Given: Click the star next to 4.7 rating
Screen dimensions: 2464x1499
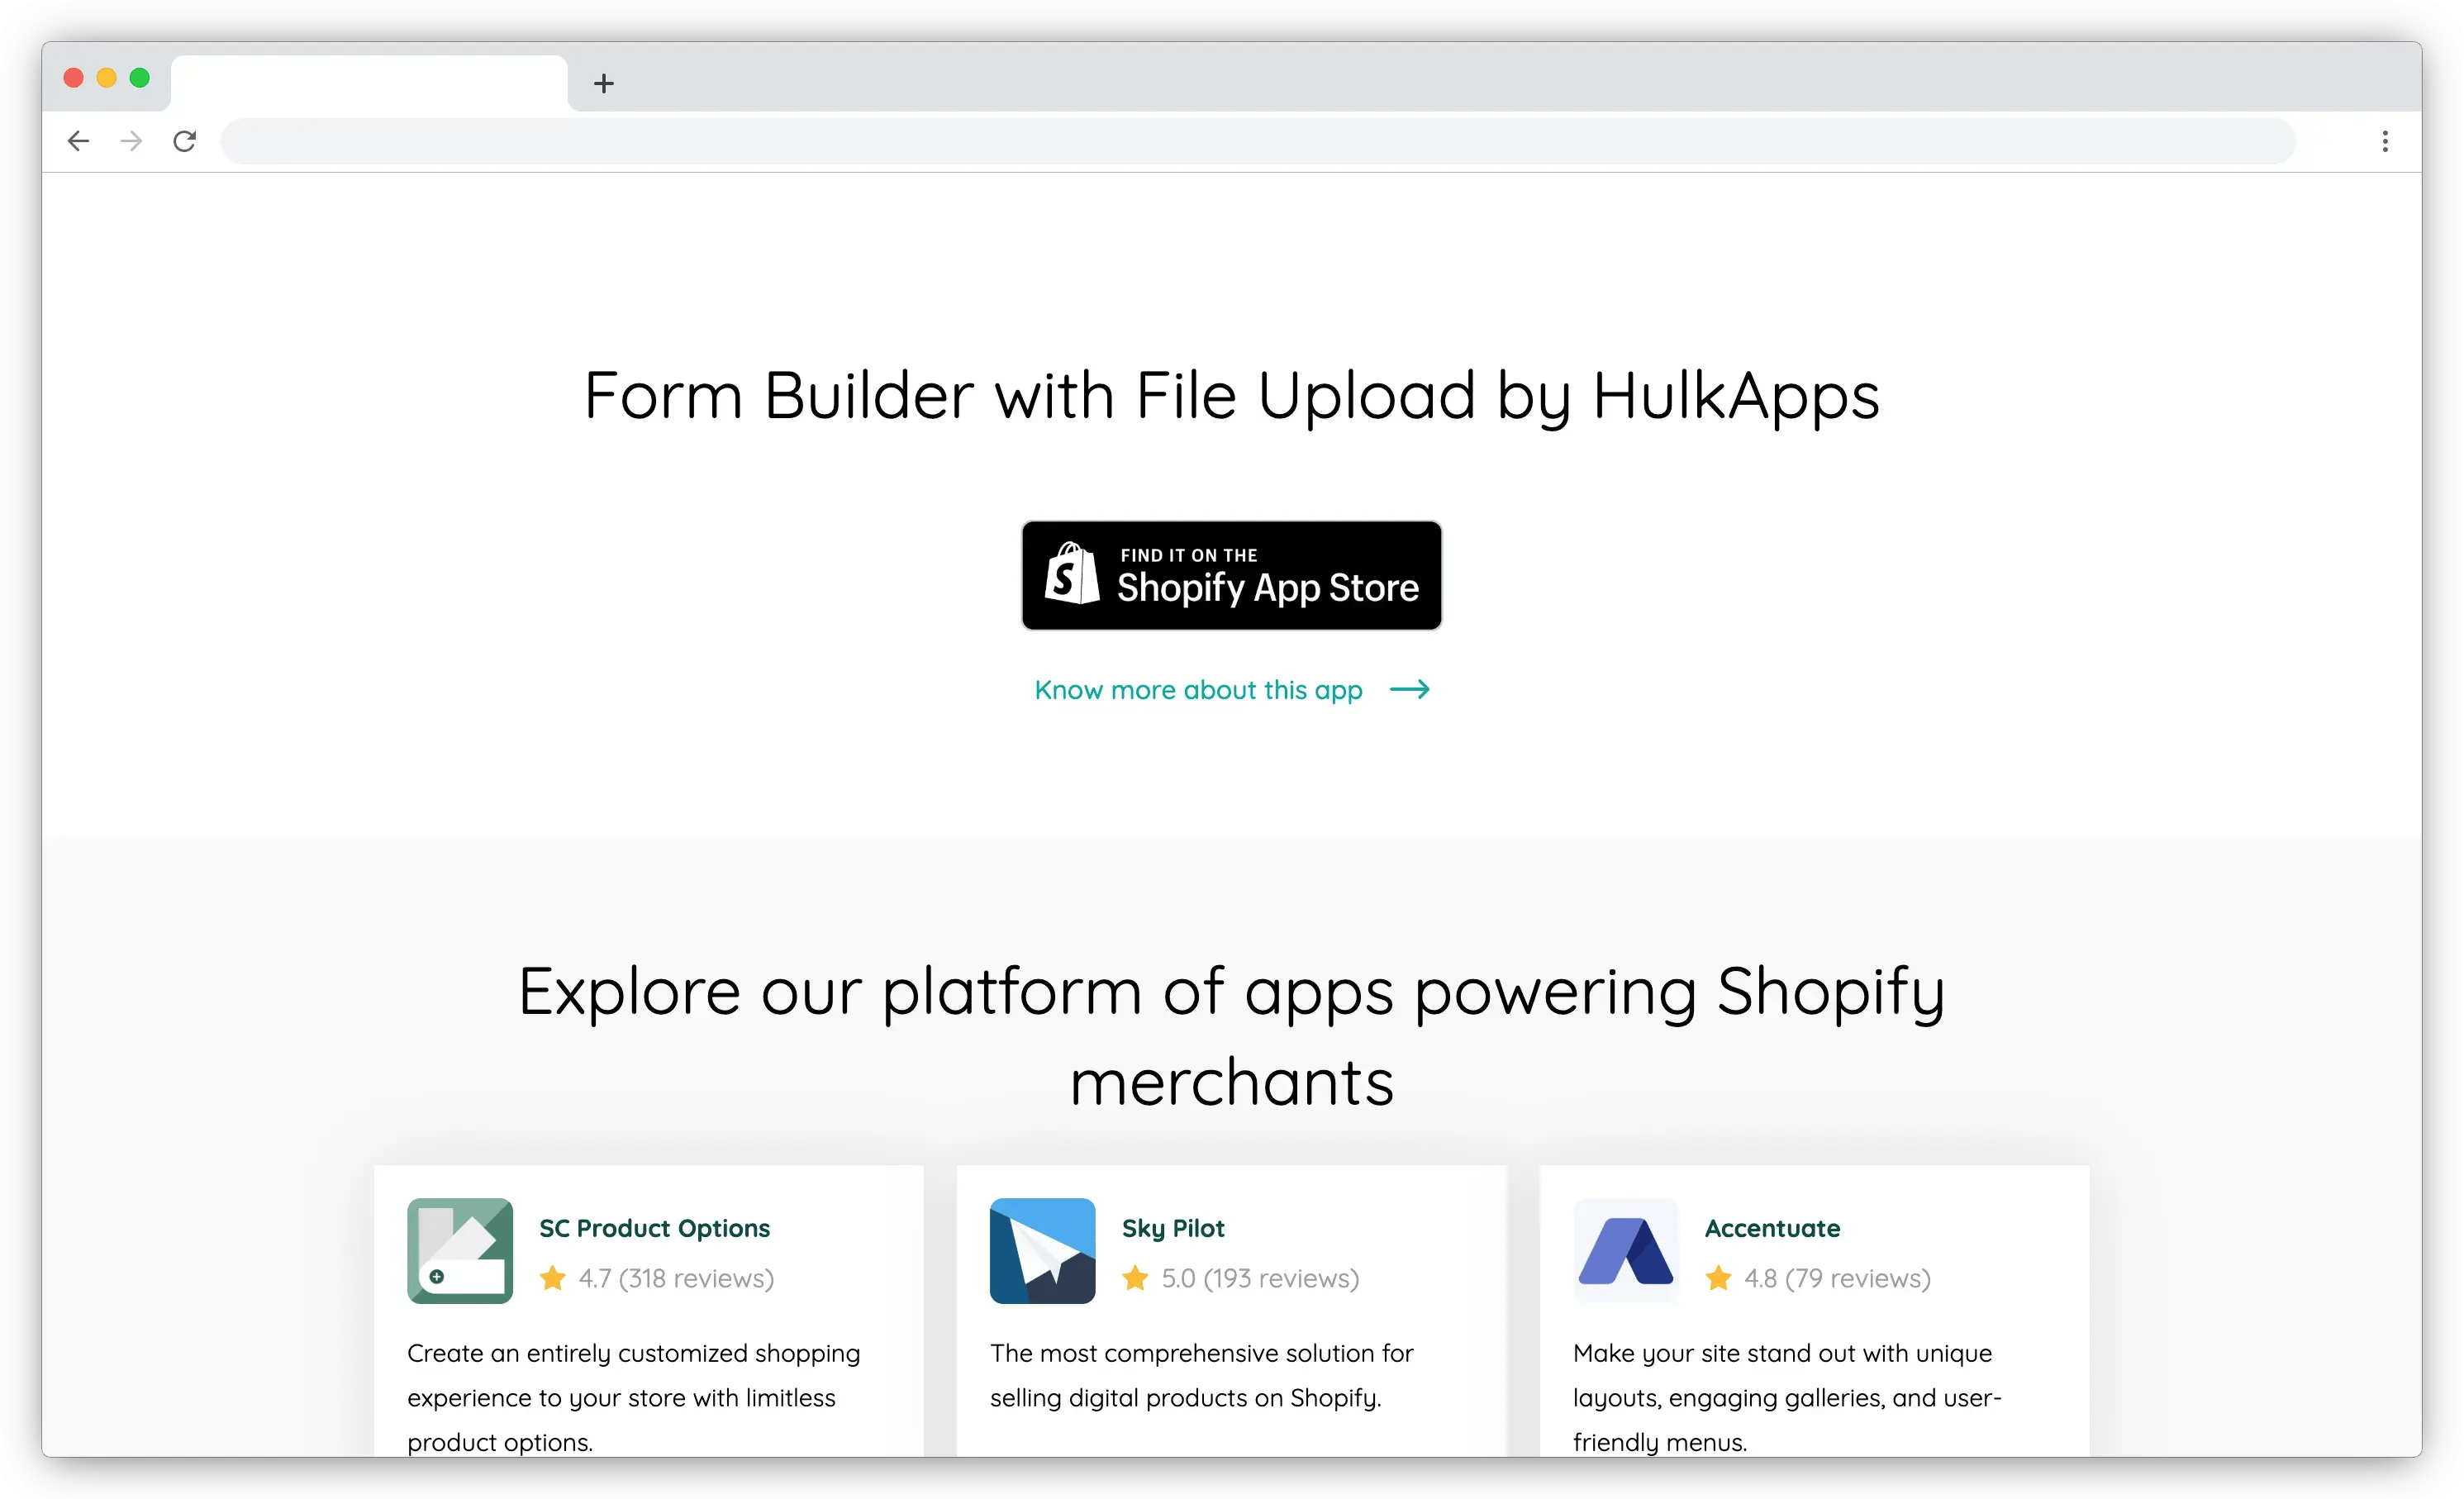Looking at the screenshot, I should [x=552, y=1278].
